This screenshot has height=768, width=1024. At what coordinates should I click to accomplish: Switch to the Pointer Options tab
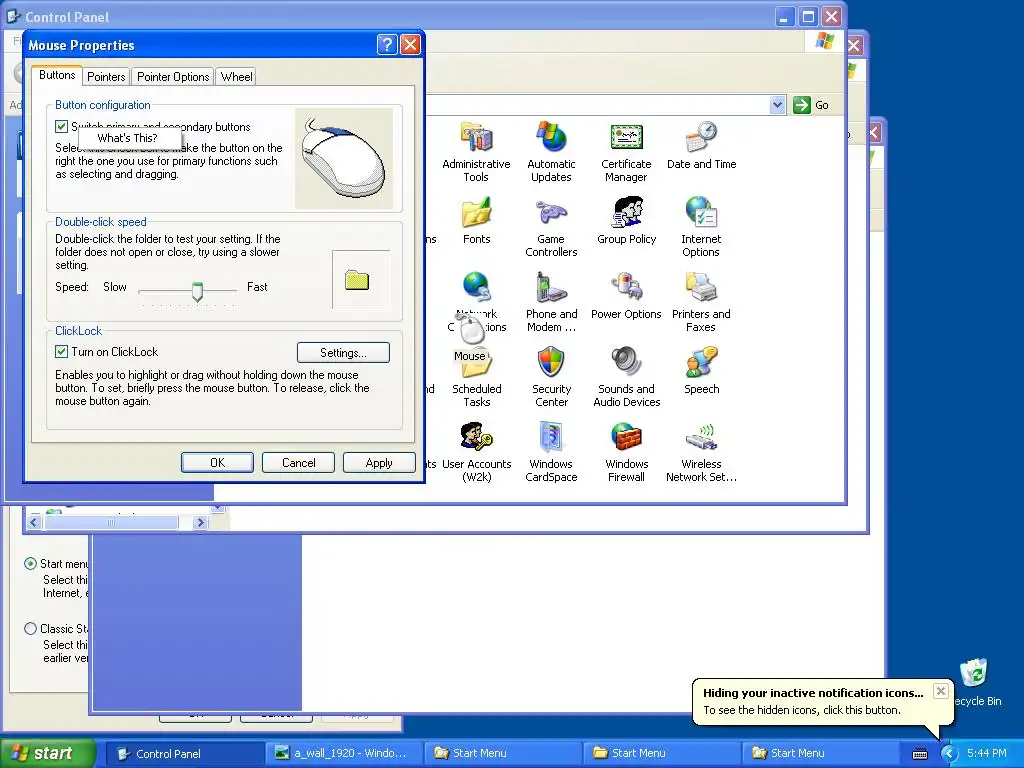173,76
